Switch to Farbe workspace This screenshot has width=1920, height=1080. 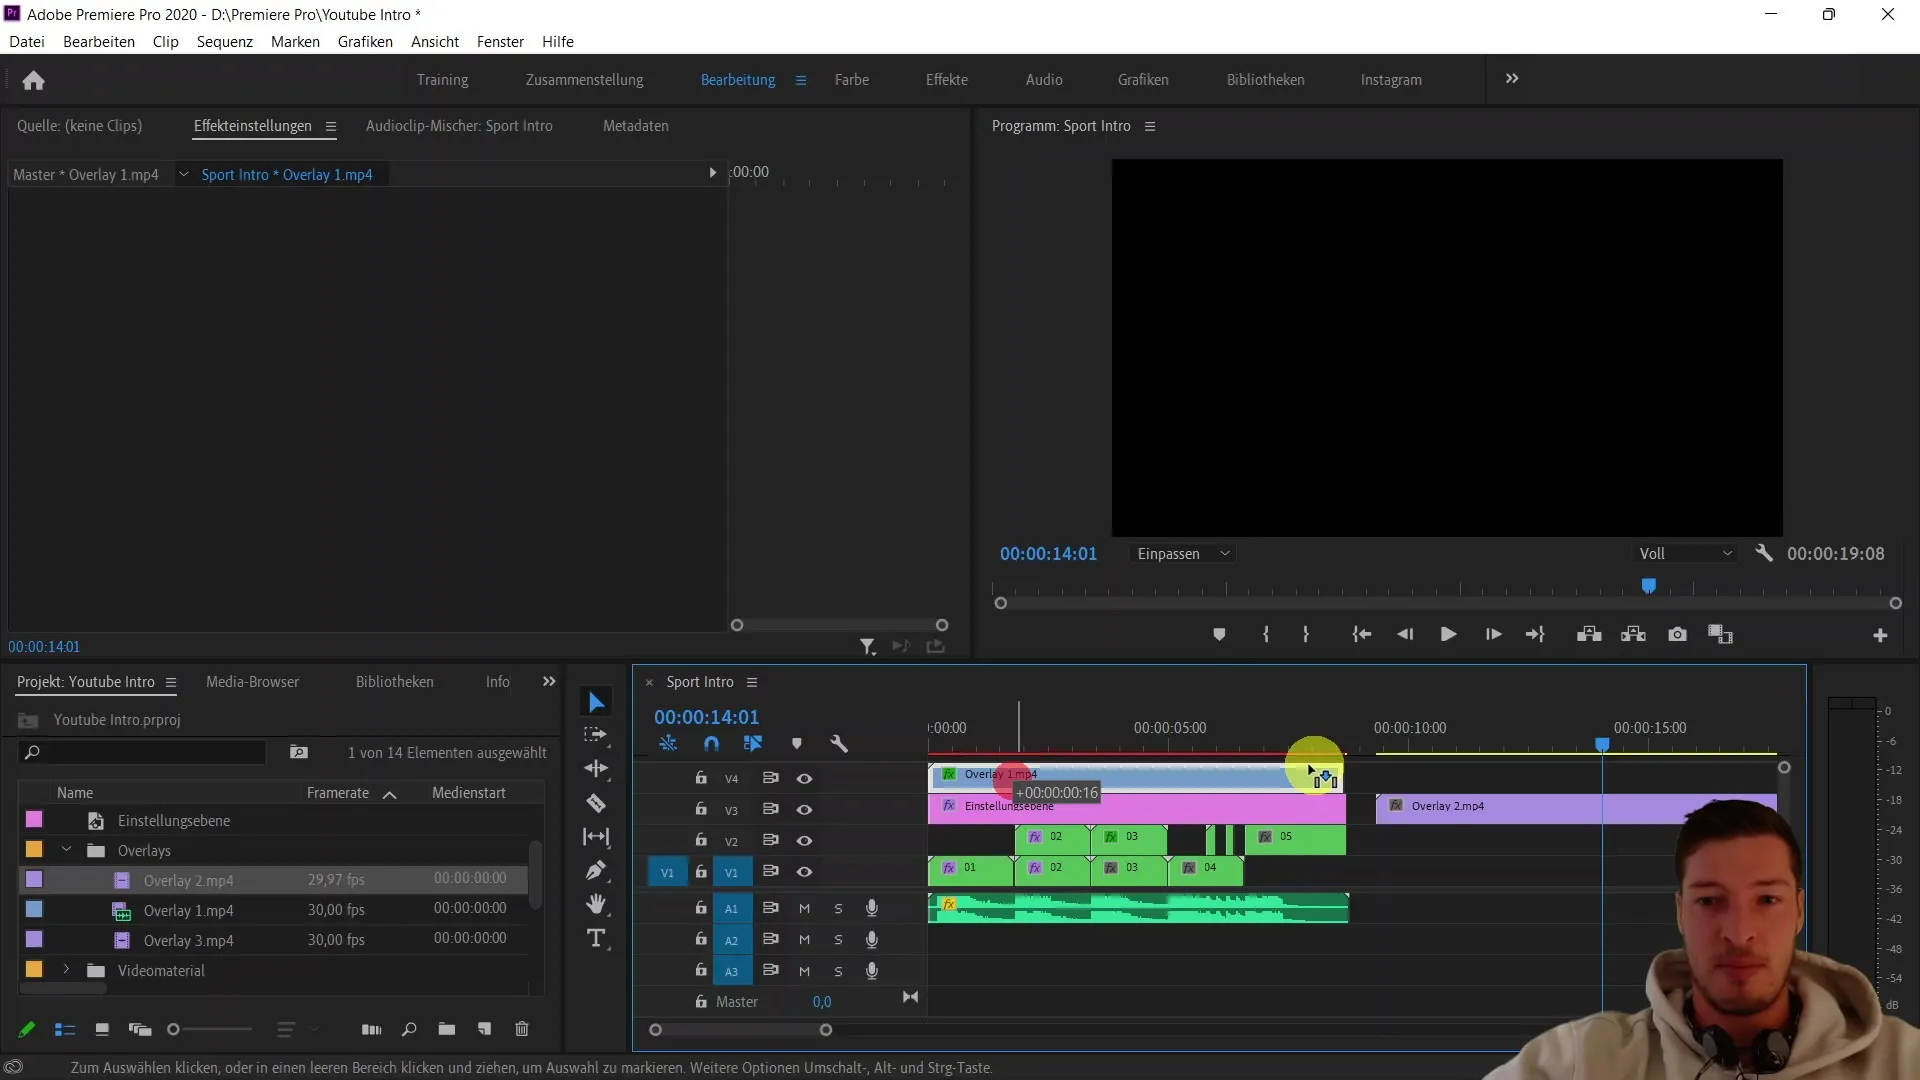pos(852,79)
